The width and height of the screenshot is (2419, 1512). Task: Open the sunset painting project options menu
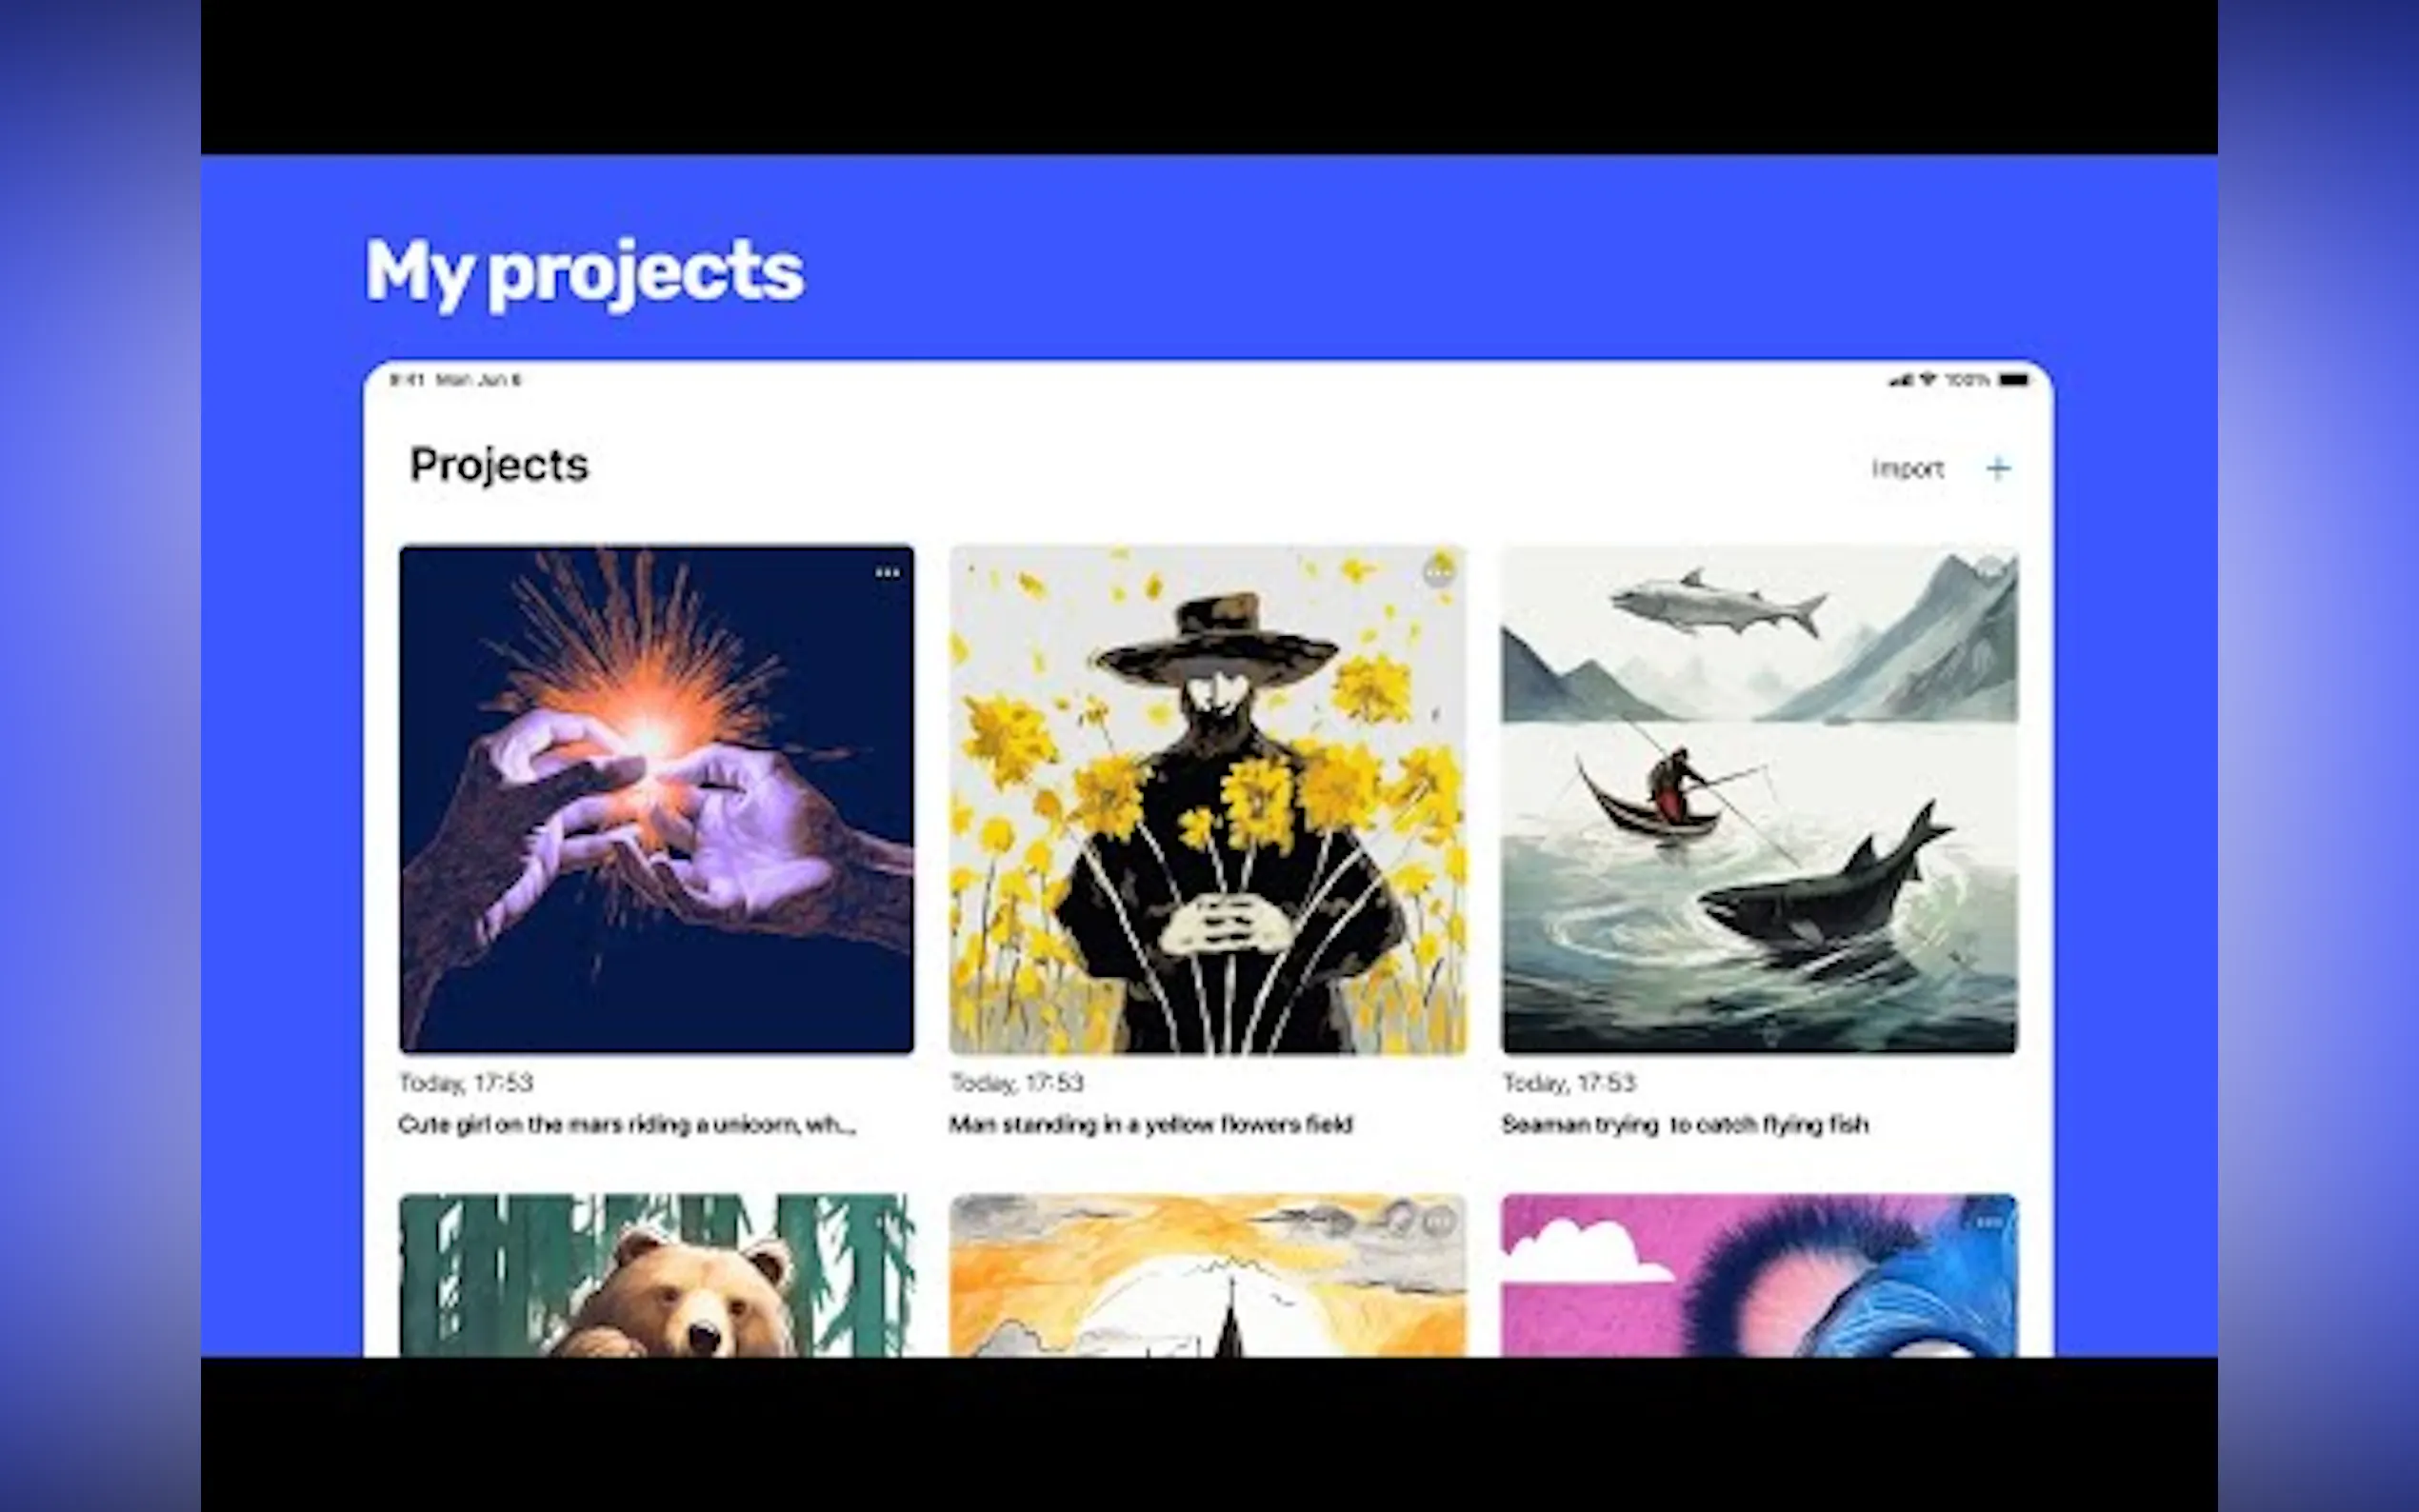click(1438, 1221)
